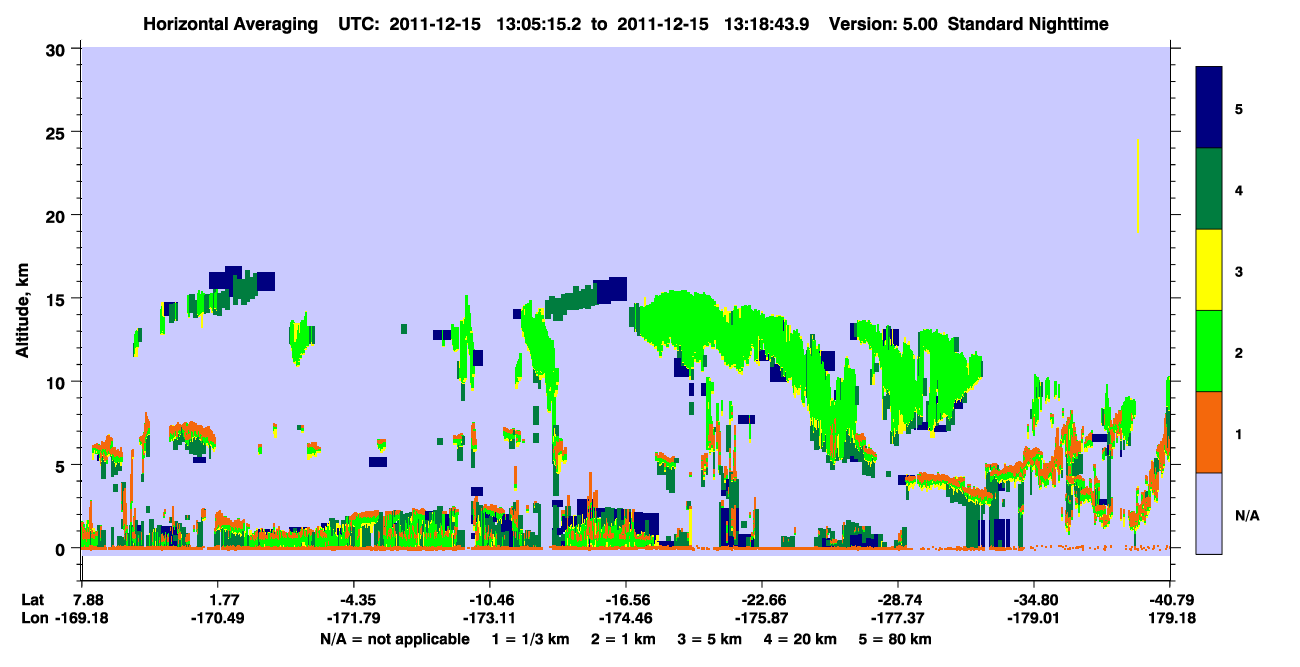Click the dark blue '5' colorbar segment
Screen dimensions: 1300x667
click(x=1209, y=108)
